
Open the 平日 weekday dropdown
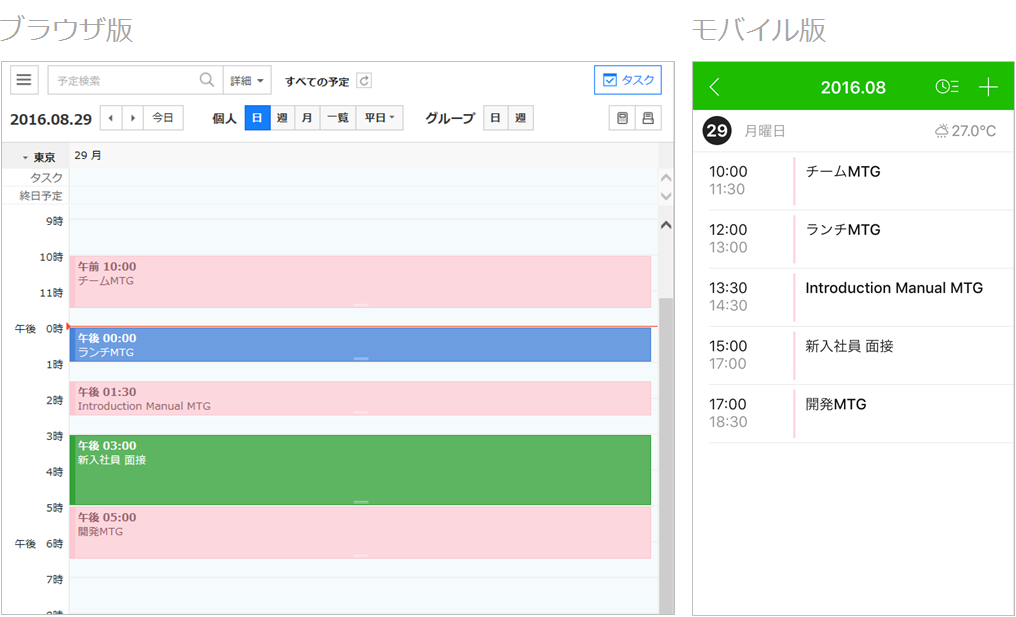click(379, 118)
